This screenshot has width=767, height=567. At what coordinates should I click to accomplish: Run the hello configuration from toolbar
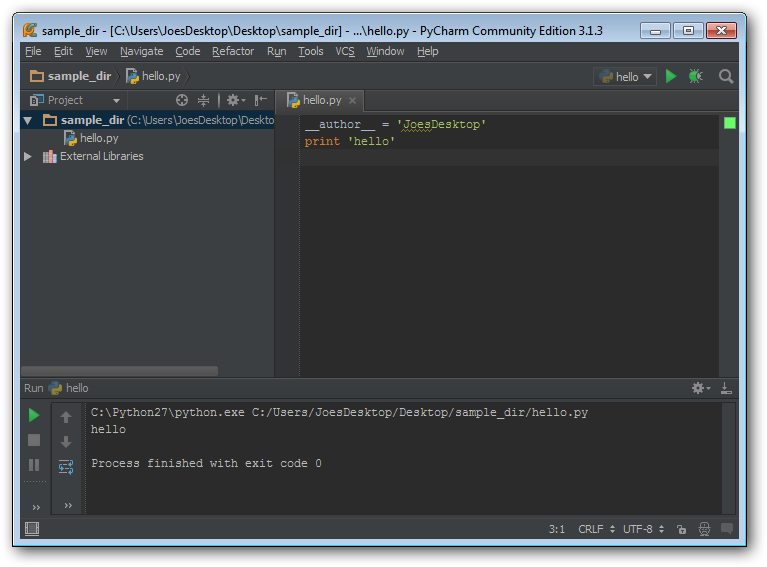tap(671, 76)
